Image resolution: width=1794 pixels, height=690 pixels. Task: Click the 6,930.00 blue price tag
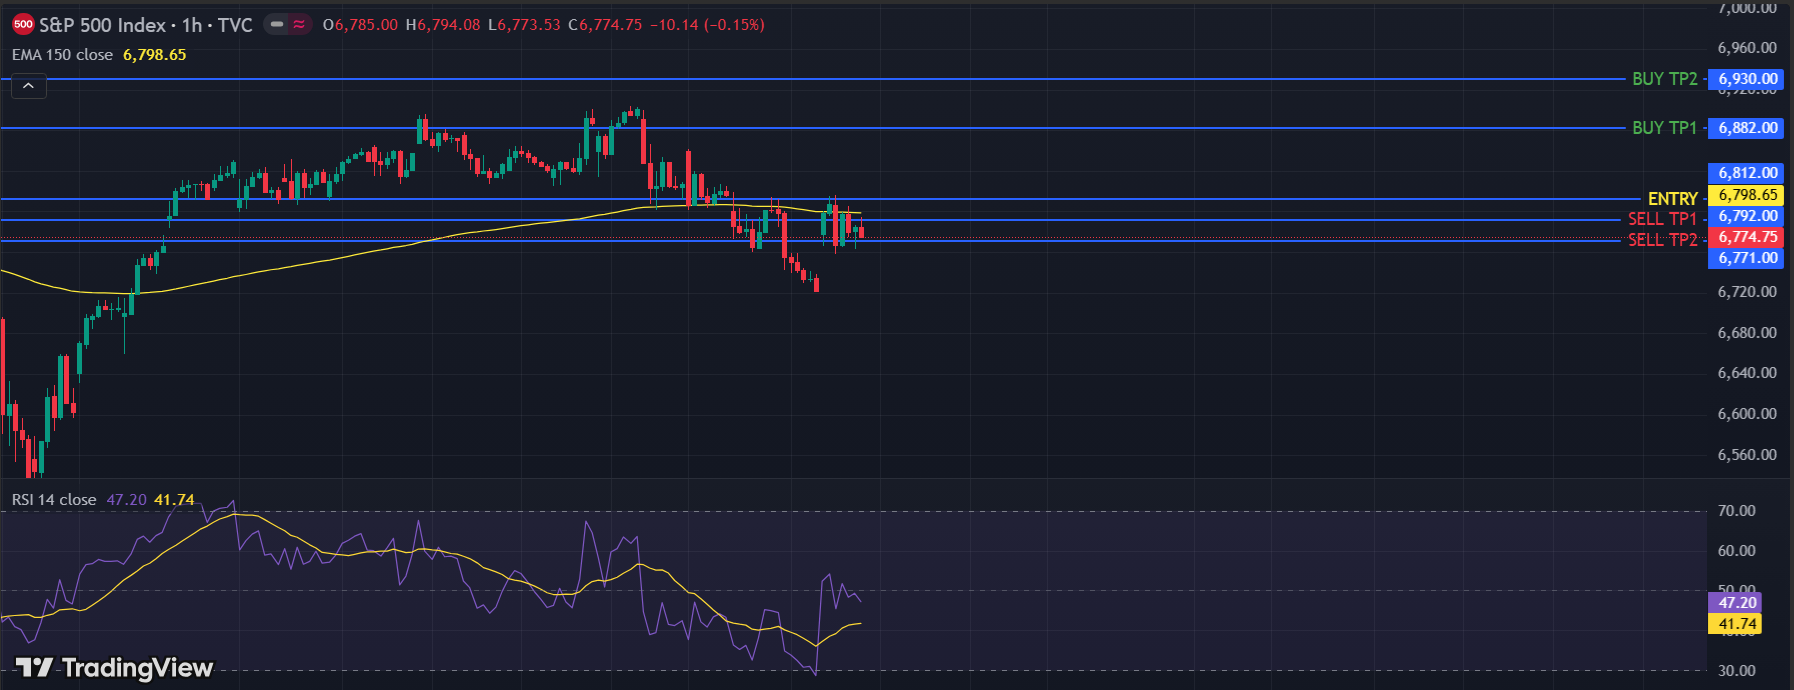(x=1747, y=79)
